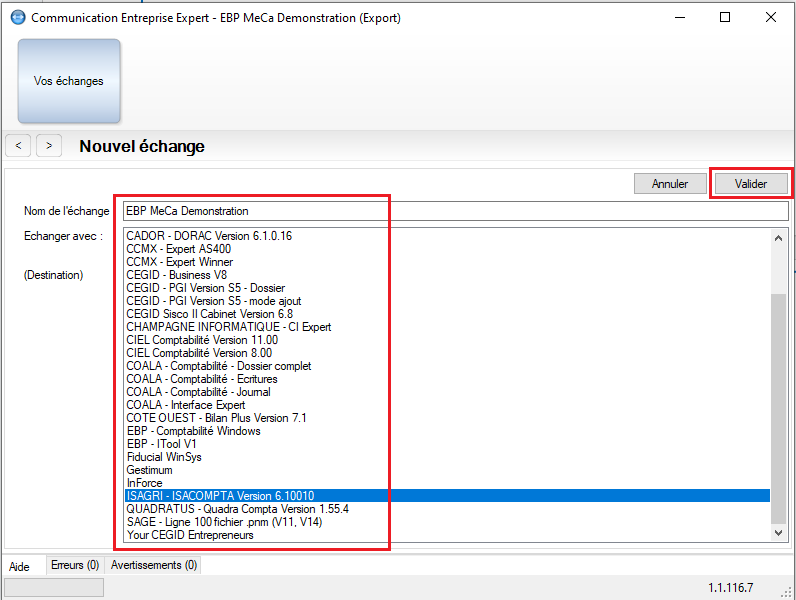
Task: Select Fiducial WinSys entry
Action: pyautogui.click(x=447, y=457)
